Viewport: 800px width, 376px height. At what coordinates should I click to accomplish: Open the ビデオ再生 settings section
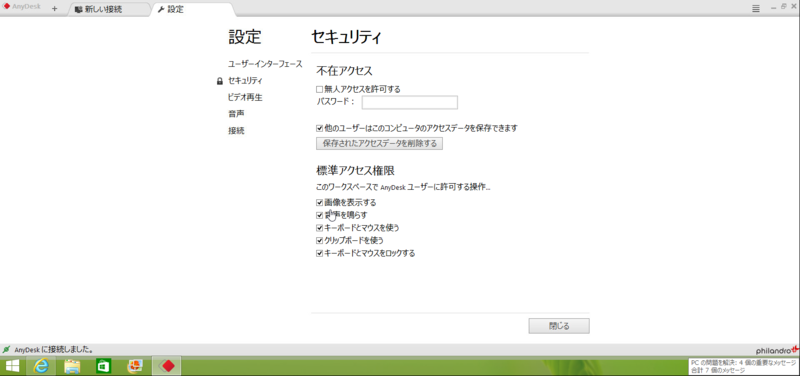[245, 97]
